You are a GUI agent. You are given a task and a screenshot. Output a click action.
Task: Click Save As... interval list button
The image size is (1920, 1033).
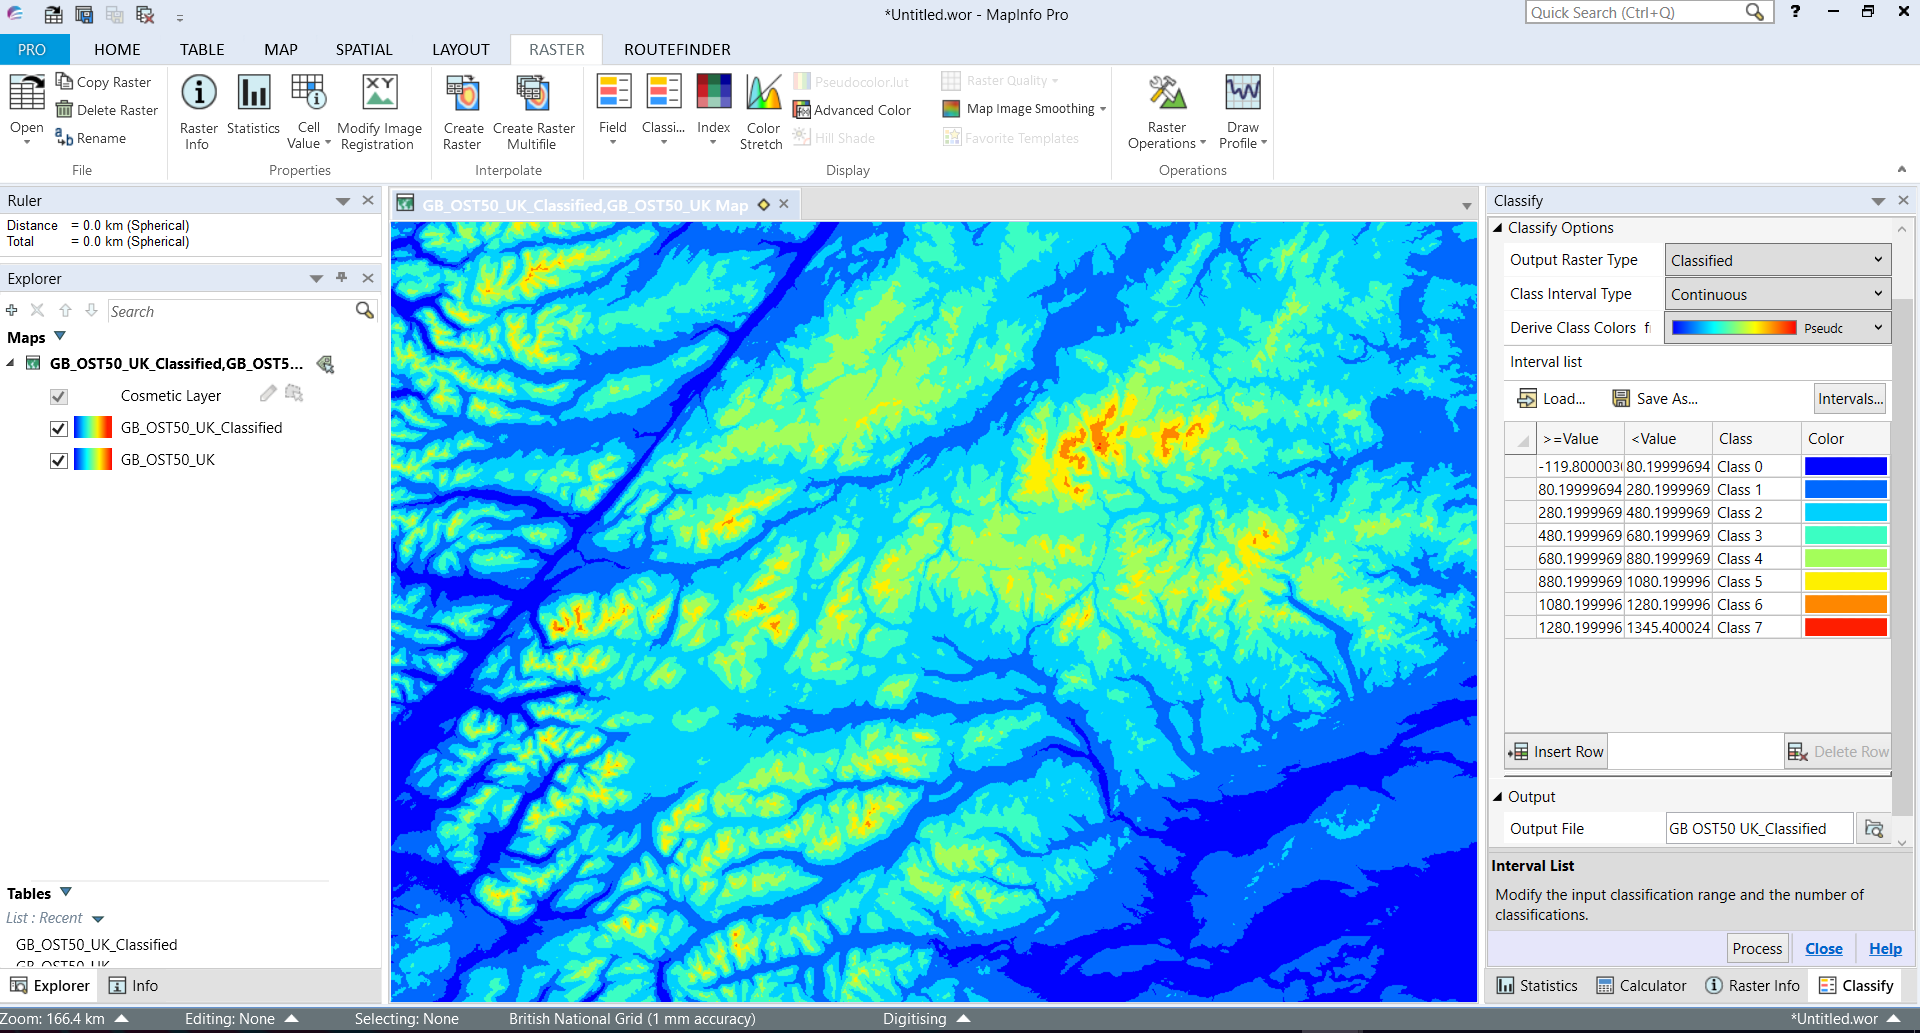1655,399
